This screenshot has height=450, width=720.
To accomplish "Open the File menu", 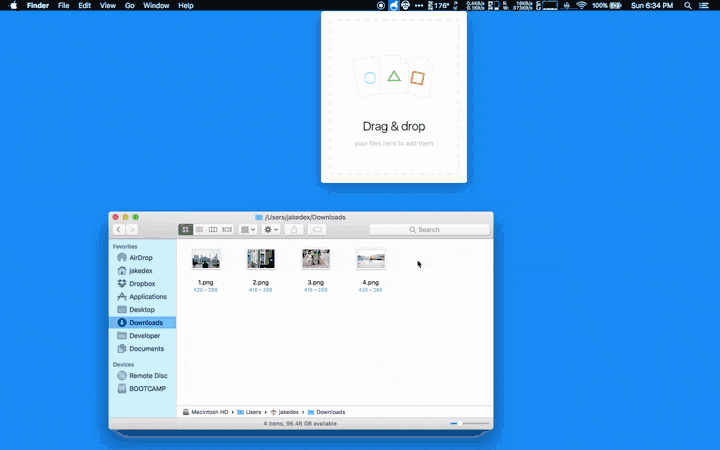I will [x=63, y=6].
